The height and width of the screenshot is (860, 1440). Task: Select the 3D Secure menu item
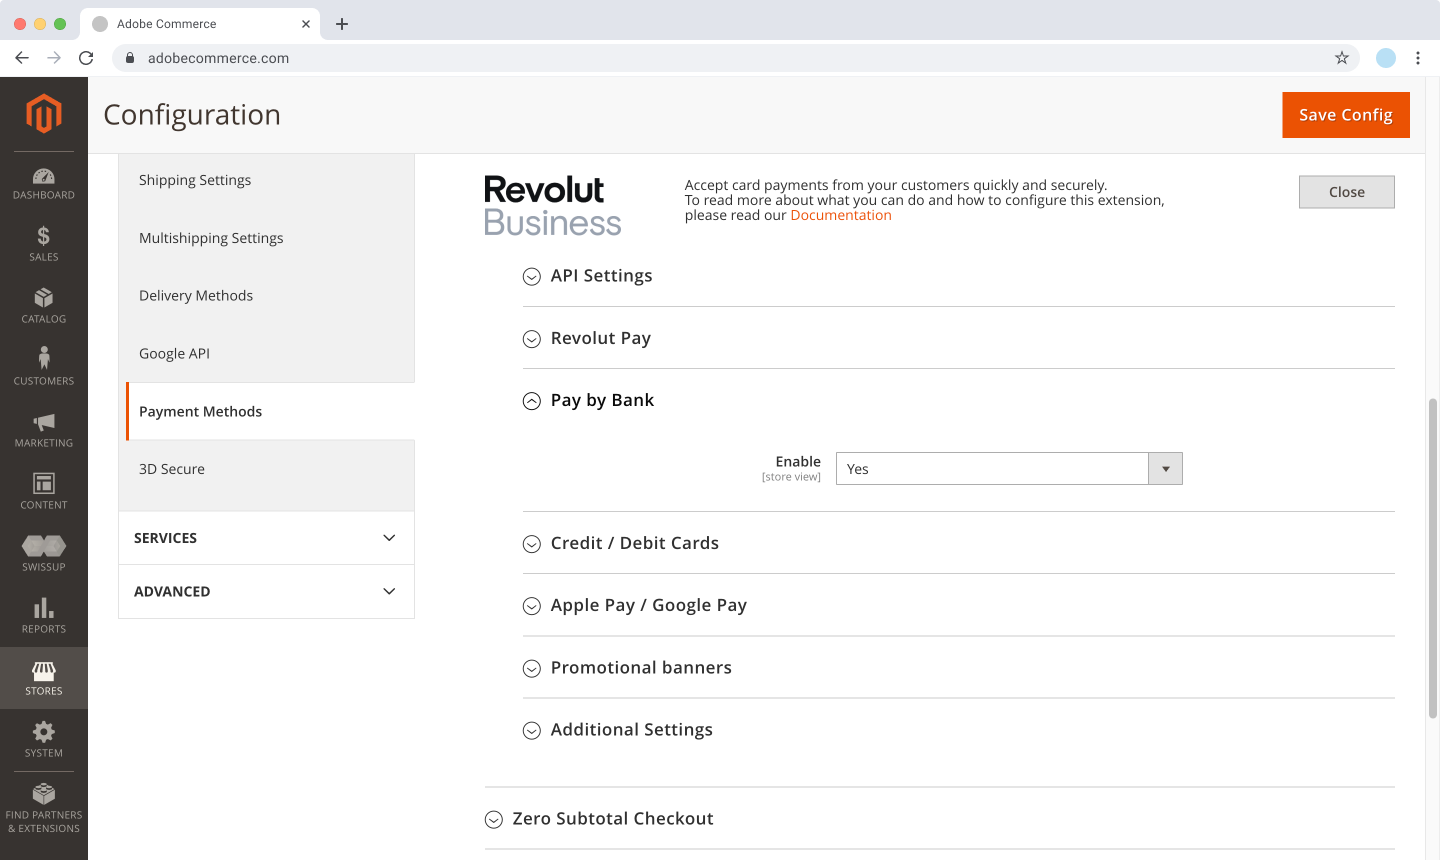tap(172, 469)
